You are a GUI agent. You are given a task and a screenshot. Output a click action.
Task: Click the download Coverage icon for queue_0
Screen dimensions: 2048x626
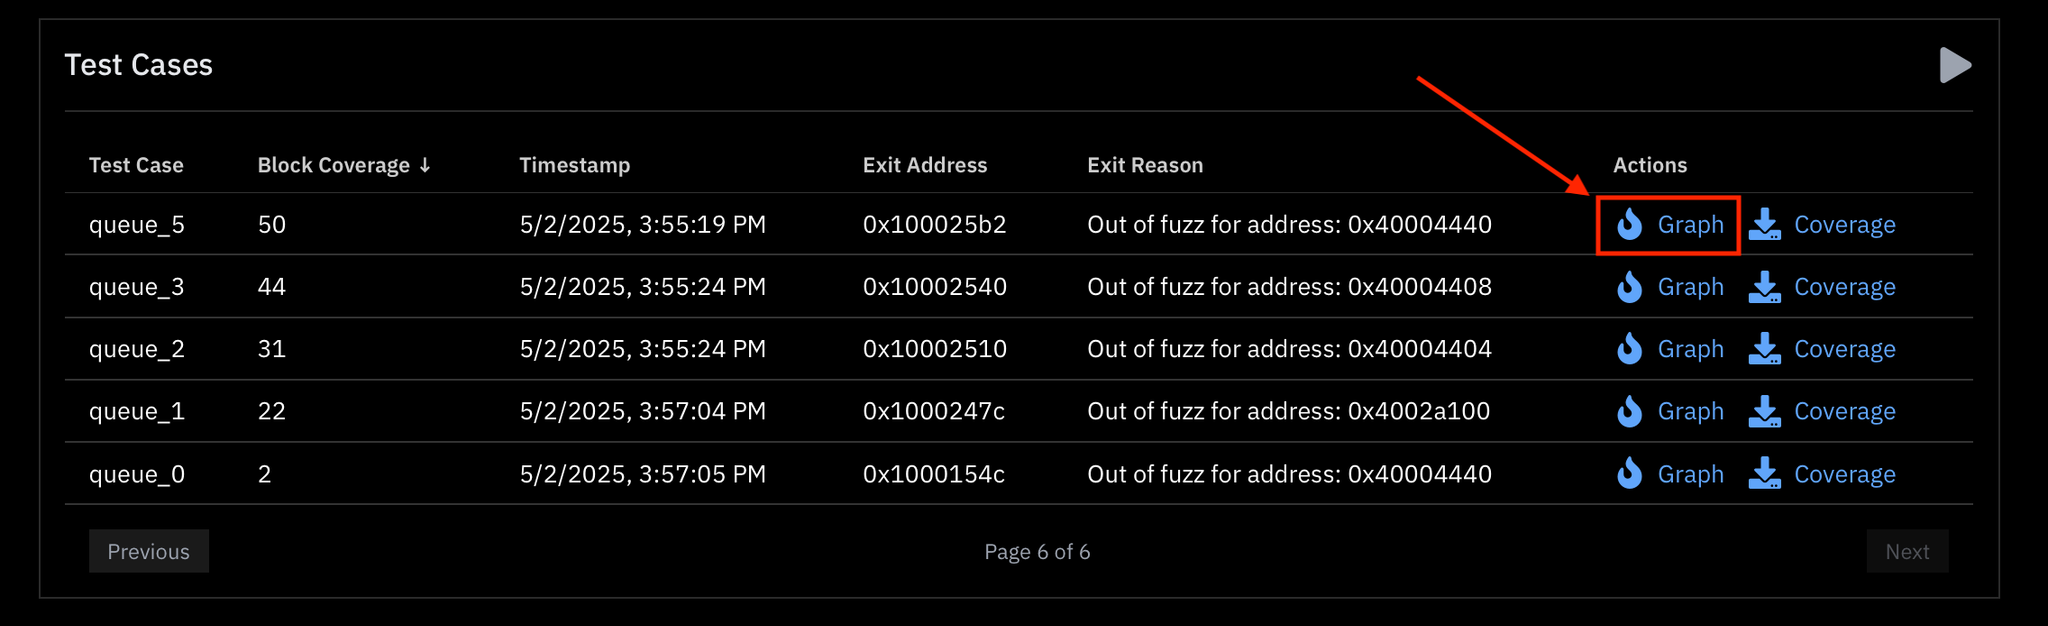(1765, 474)
